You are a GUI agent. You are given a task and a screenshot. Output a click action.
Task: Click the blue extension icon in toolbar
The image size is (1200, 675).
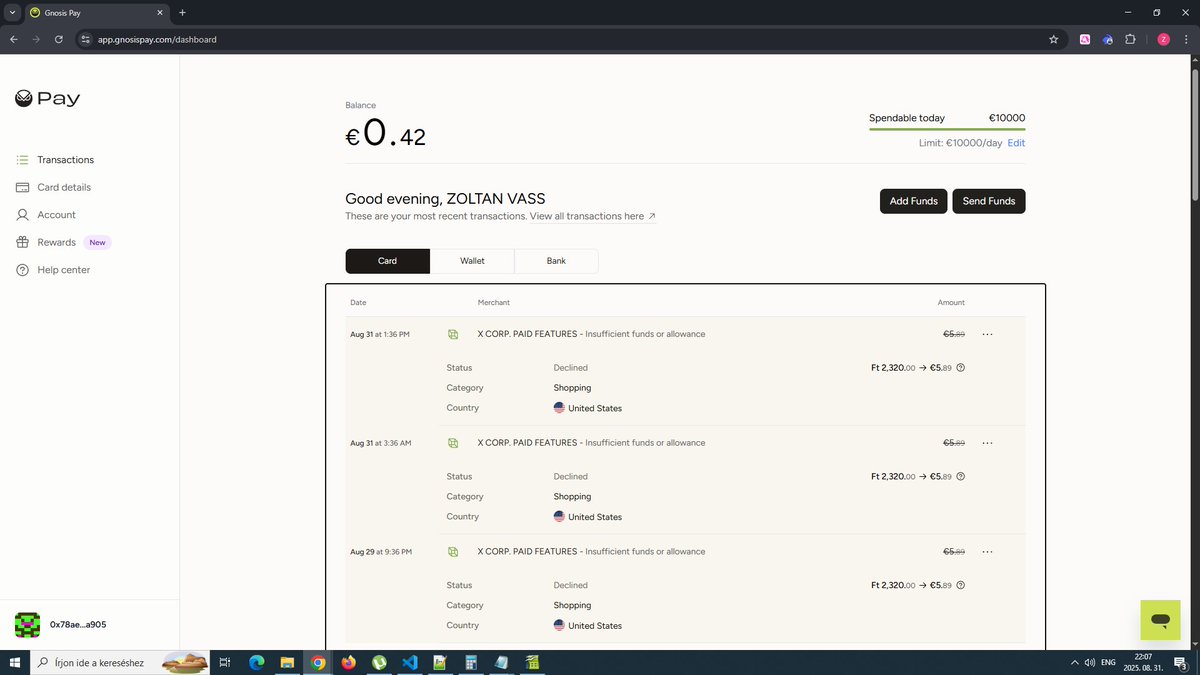[1108, 39]
